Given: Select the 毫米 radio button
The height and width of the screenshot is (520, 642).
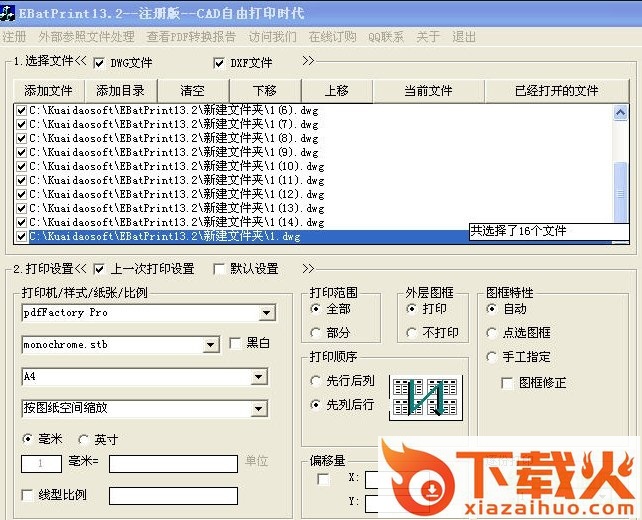Looking at the screenshot, I should coord(27,439).
